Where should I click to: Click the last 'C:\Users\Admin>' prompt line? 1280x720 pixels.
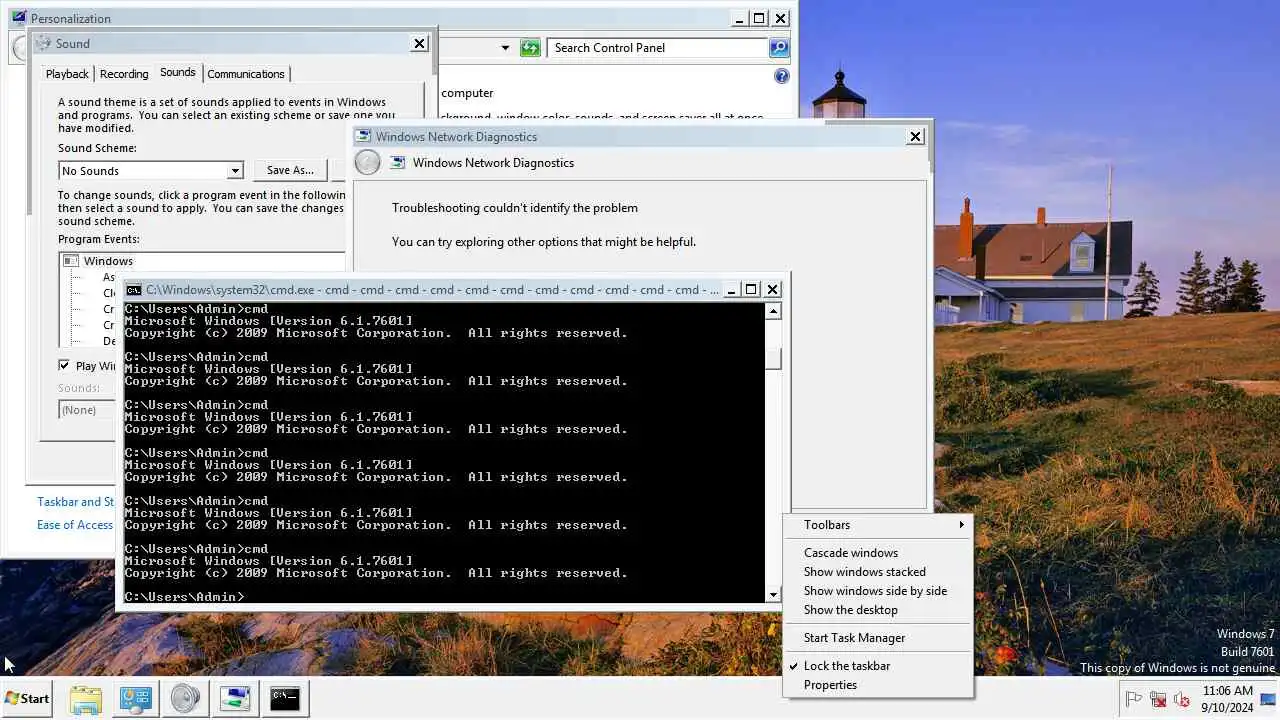pos(184,597)
